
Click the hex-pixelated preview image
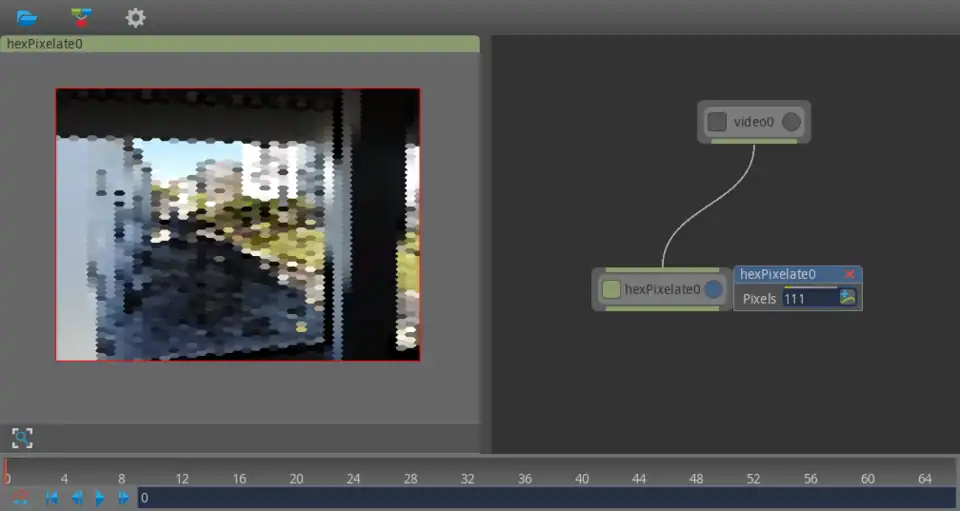[x=238, y=224]
